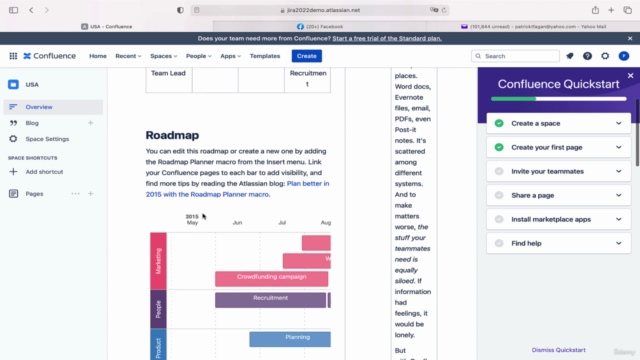Open Blog in sidebar
The image size is (640, 360).
32,123
